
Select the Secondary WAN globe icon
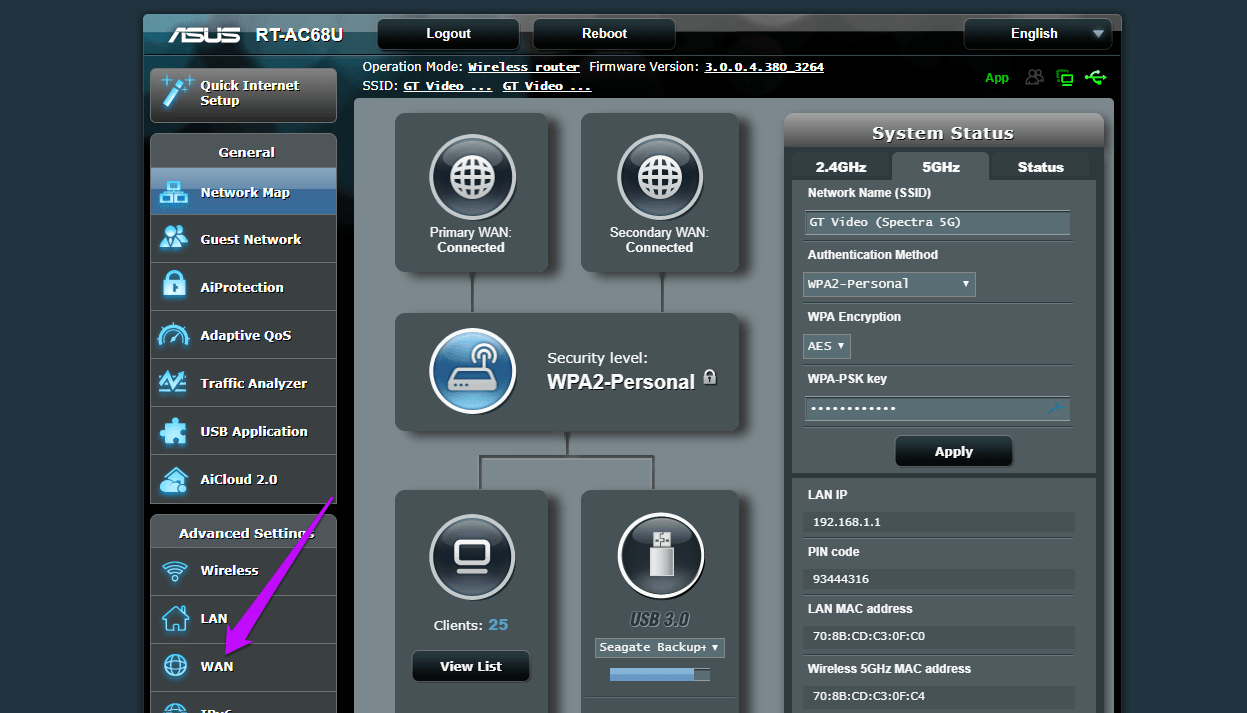(659, 177)
